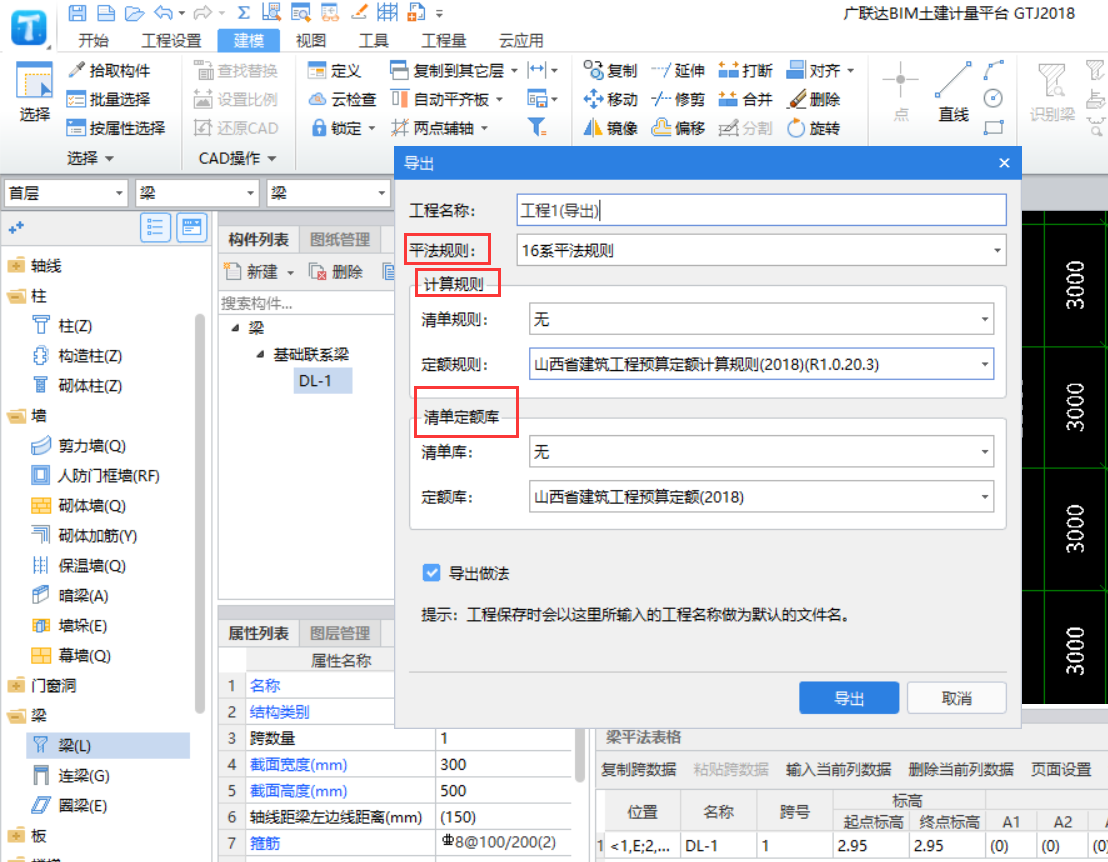The width and height of the screenshot is (1108, 862).
Task: Select the 偏移 offset tool
Action: coord(678,128)
